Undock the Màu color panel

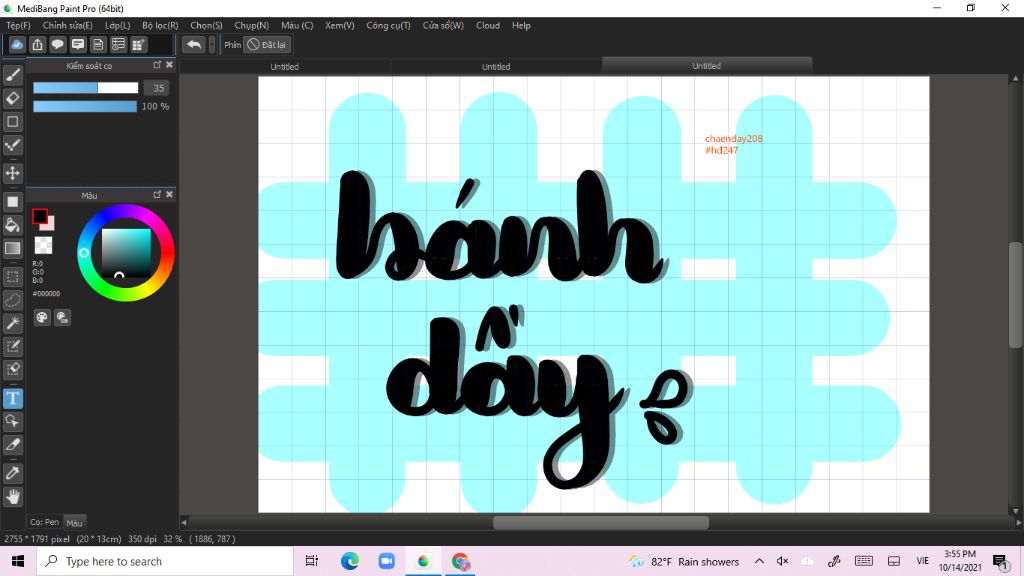coord(157,195)
